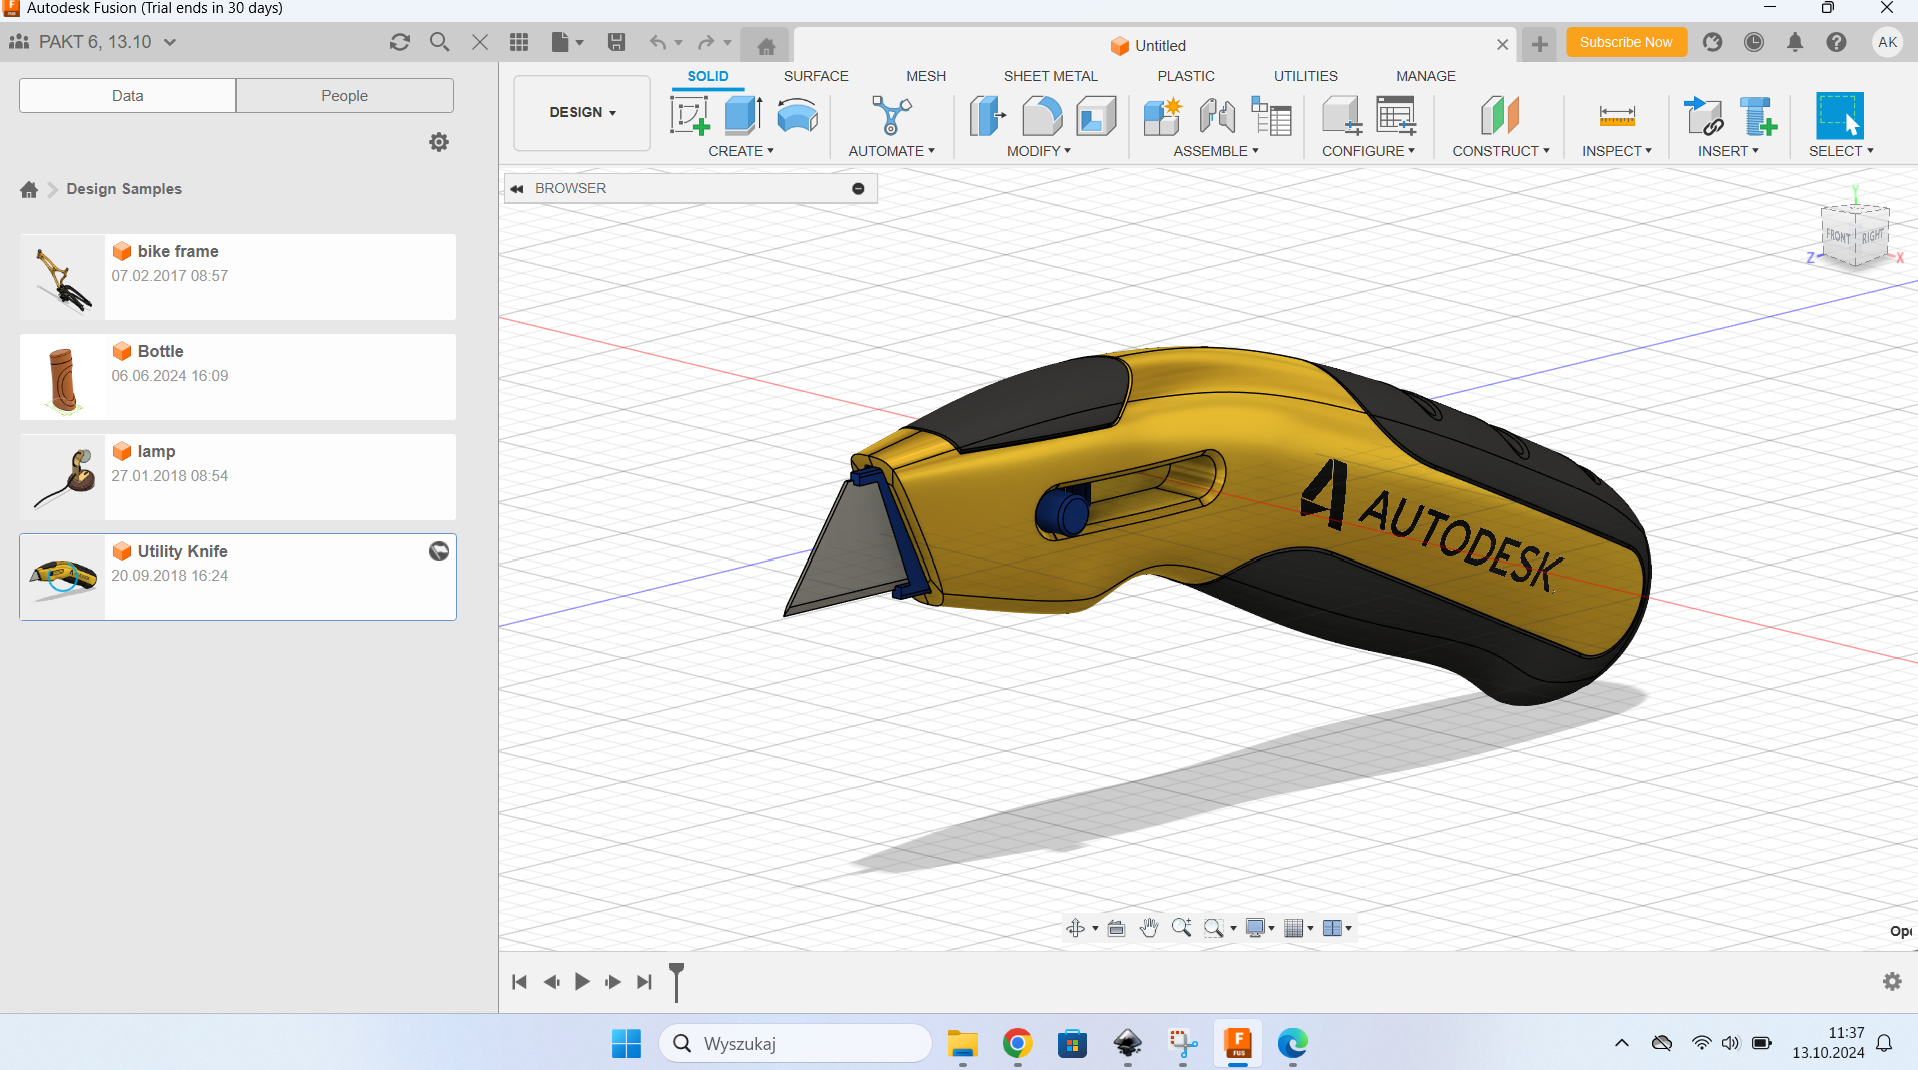This screenshot has height=1070, width=1918.
Task: Open the Bill of Materials icon
Action: [x=1272, y=116]
